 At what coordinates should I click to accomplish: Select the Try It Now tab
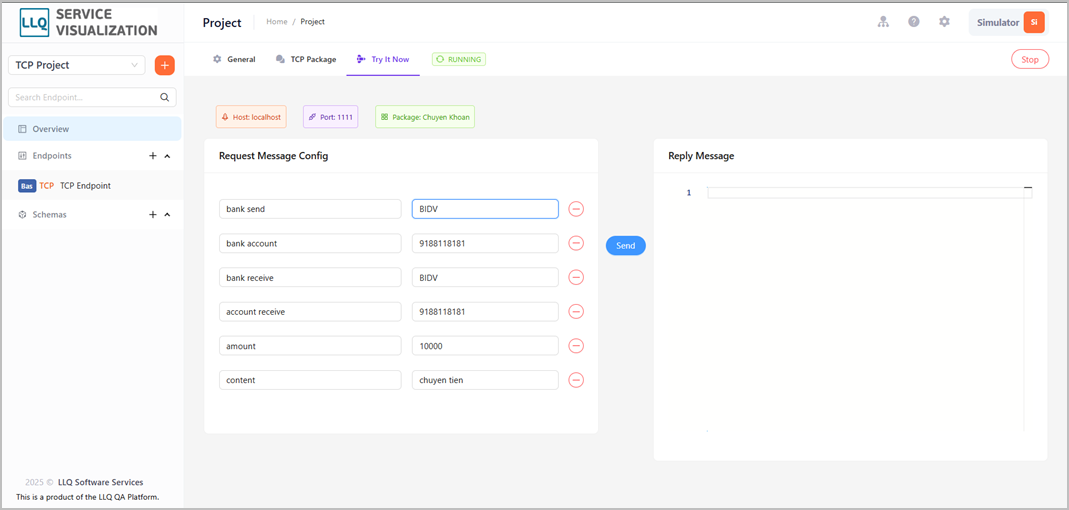point(383,59)
